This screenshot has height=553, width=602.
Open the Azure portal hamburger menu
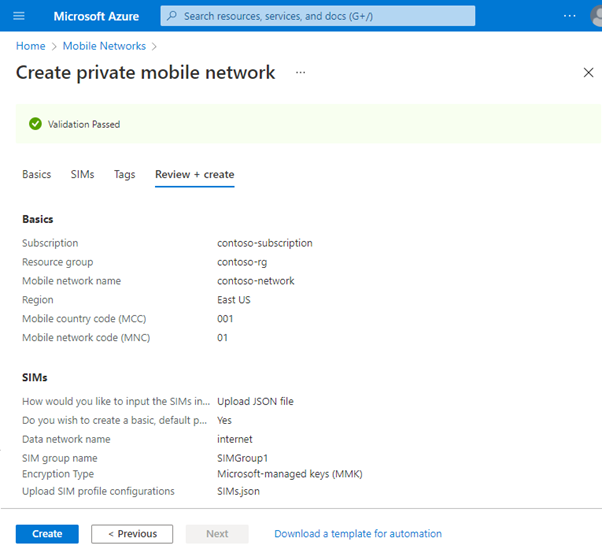tap(19, 16)
